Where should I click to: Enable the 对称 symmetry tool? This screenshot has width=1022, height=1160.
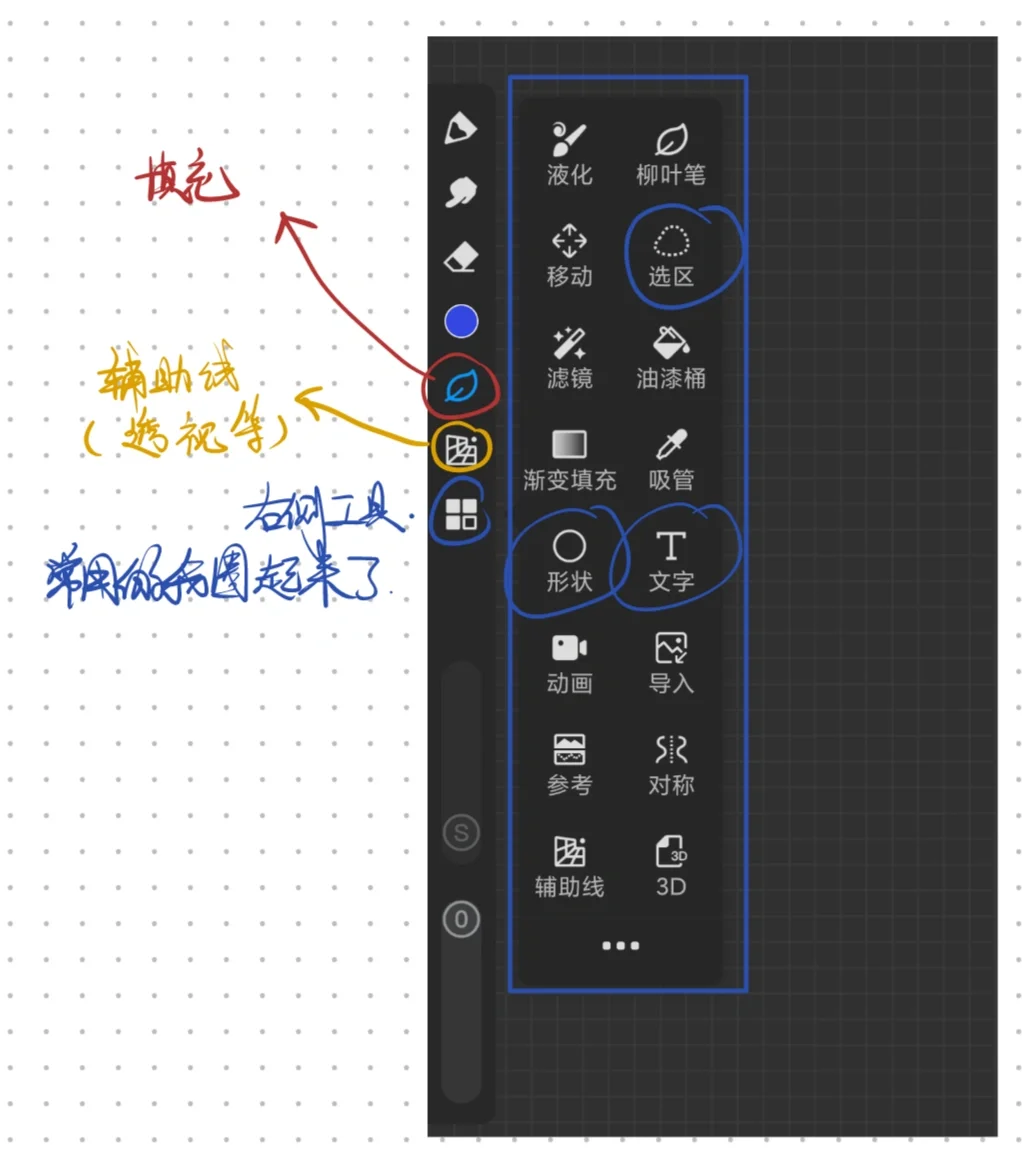pos(670,764)
